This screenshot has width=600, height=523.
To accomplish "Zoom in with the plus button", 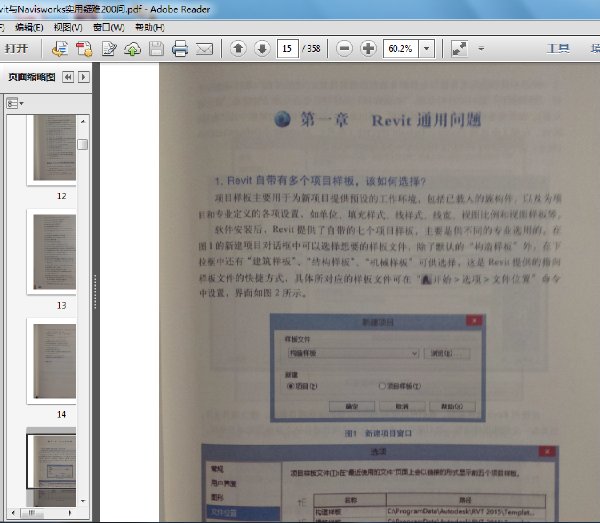I will (x=368, y=49).
